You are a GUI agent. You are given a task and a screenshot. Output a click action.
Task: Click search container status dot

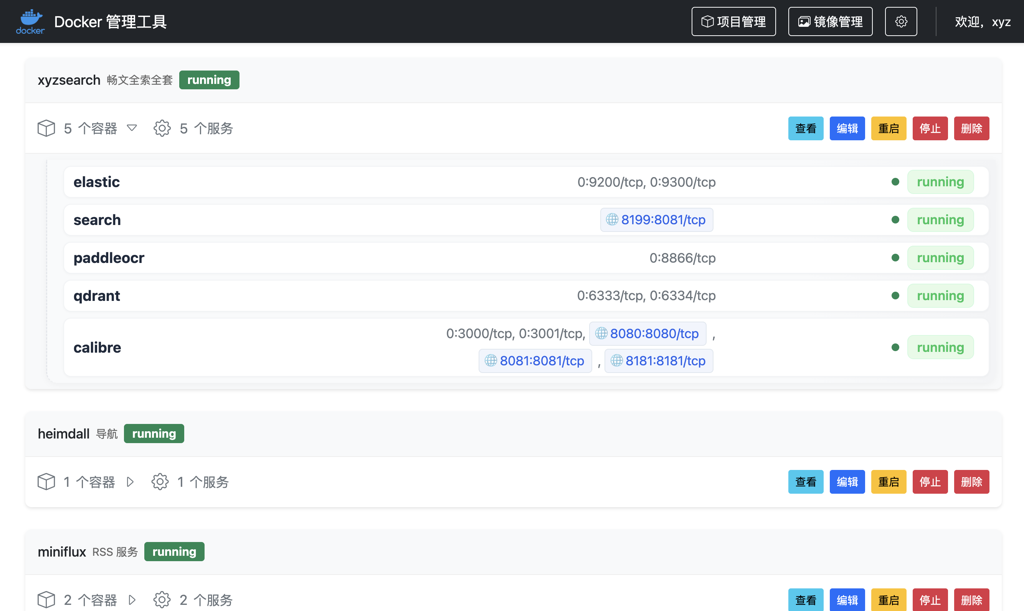click(x=895, y=220)
